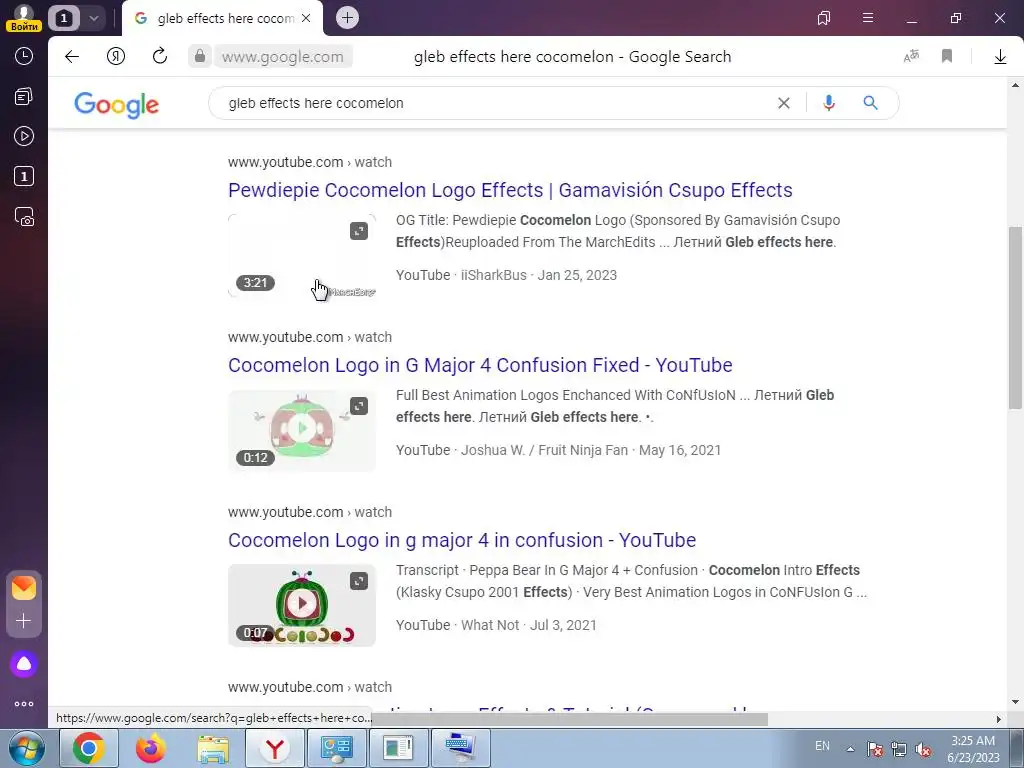Screen dimensions: 1024x768
Task: Switch to Yandex Browser on taskbar
Action: (275, 748)
